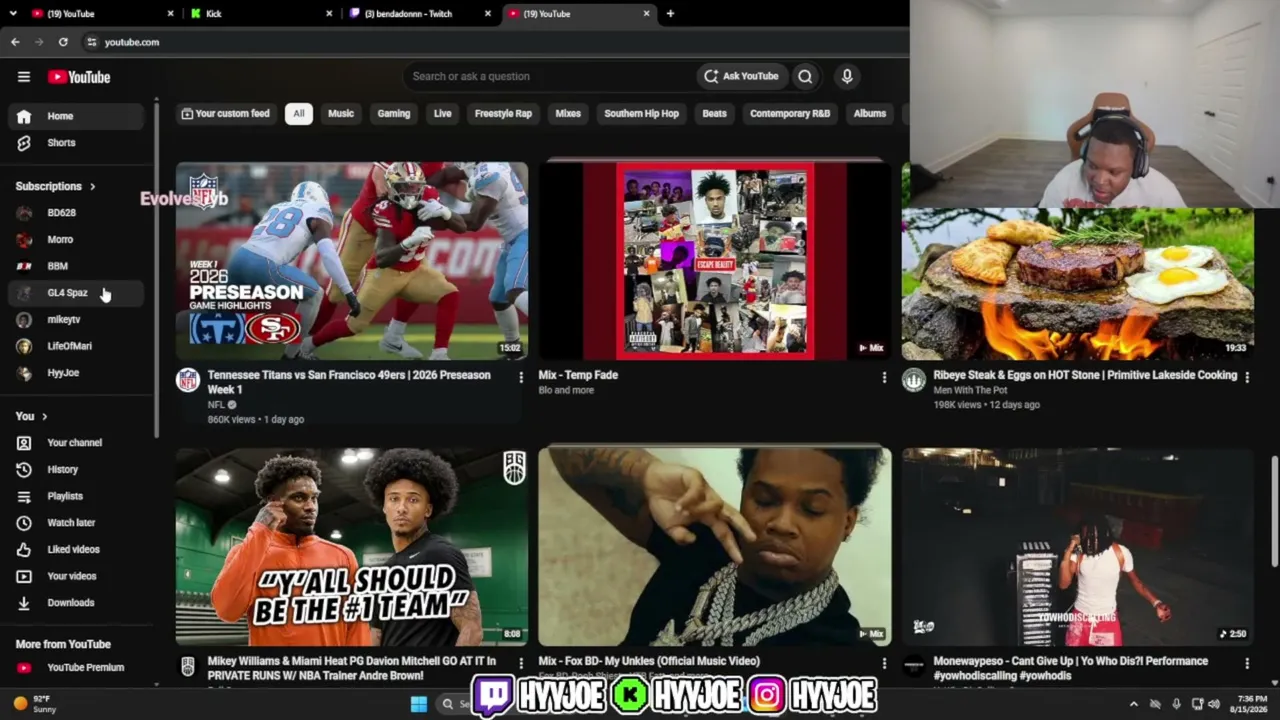Open Your channel in the sidebar

click(x=76, y=443)
